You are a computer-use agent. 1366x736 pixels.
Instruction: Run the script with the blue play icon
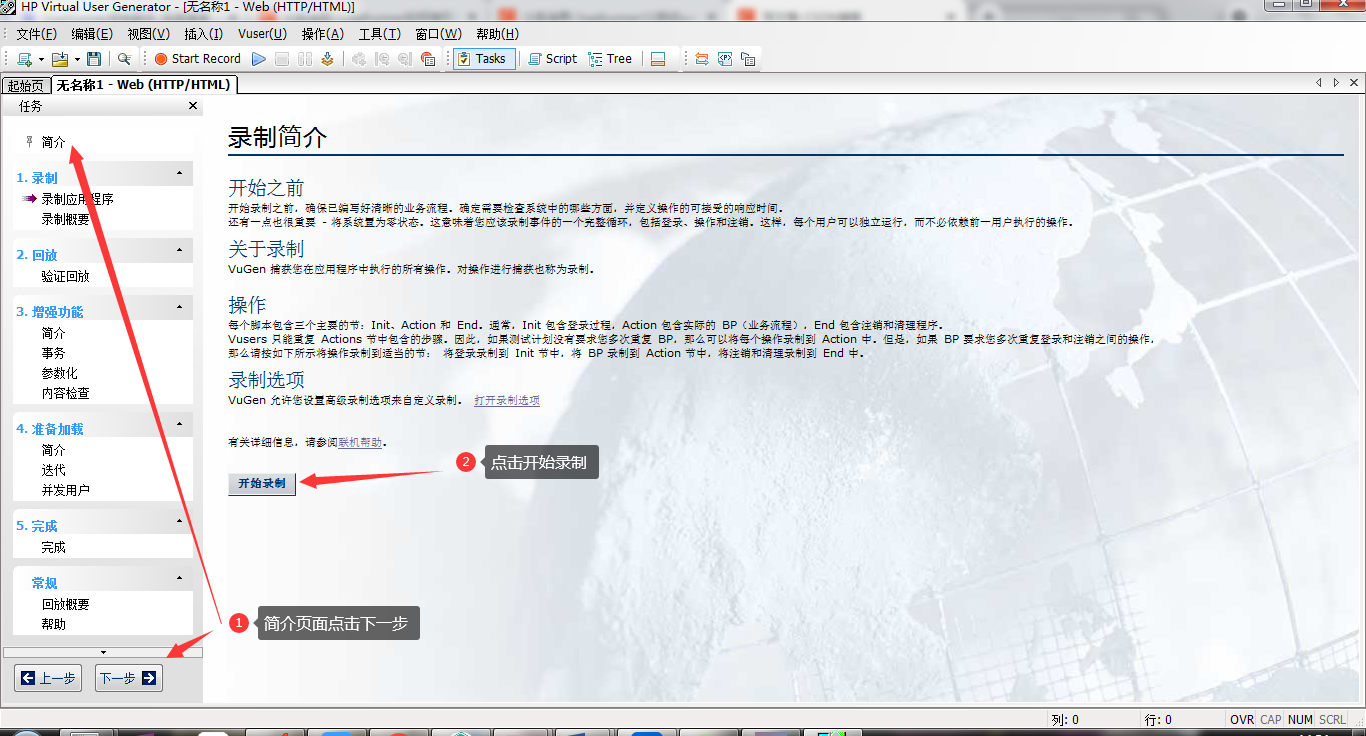(x=259, y=59)
